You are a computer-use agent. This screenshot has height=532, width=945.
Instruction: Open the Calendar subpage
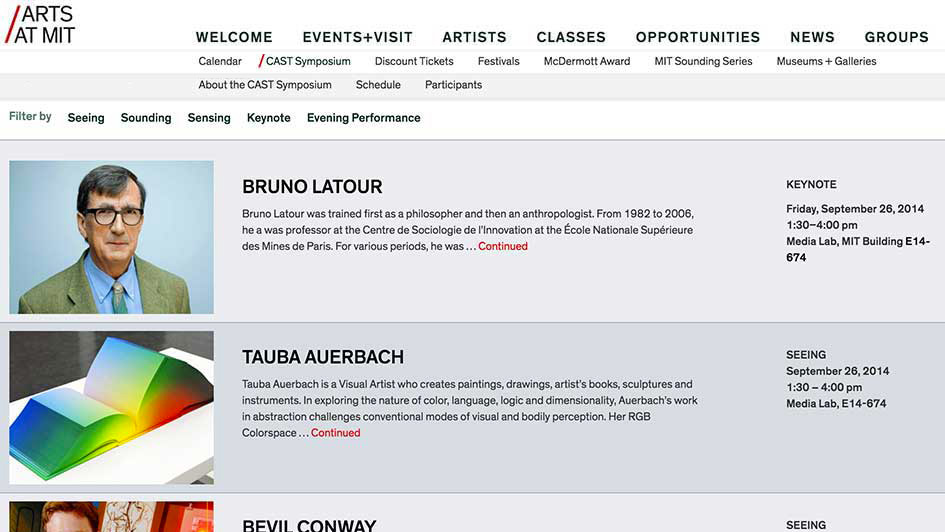(x=220, y=61)
